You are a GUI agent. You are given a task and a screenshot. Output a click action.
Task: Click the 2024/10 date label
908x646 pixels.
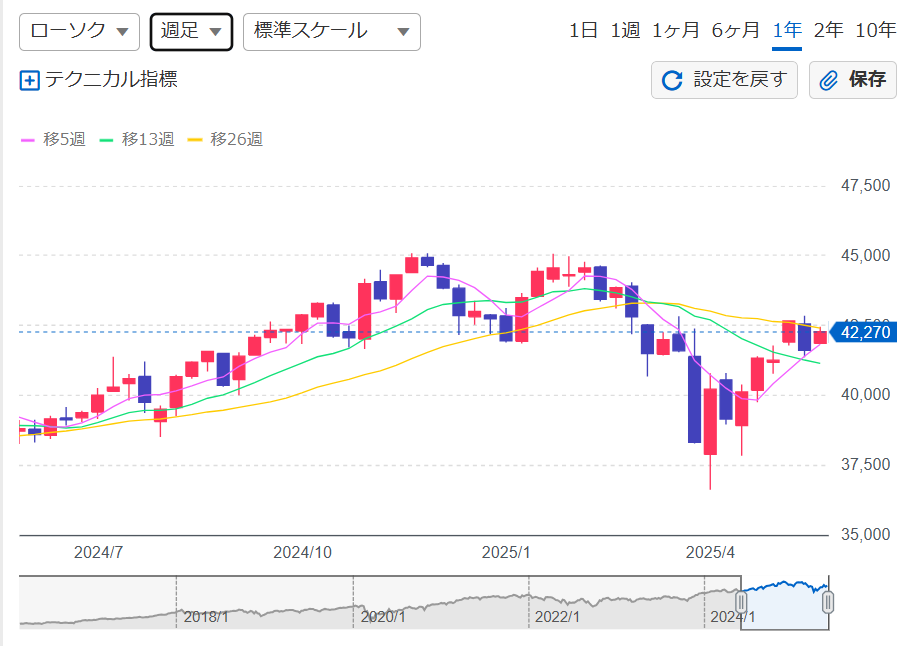pos(302,552)
